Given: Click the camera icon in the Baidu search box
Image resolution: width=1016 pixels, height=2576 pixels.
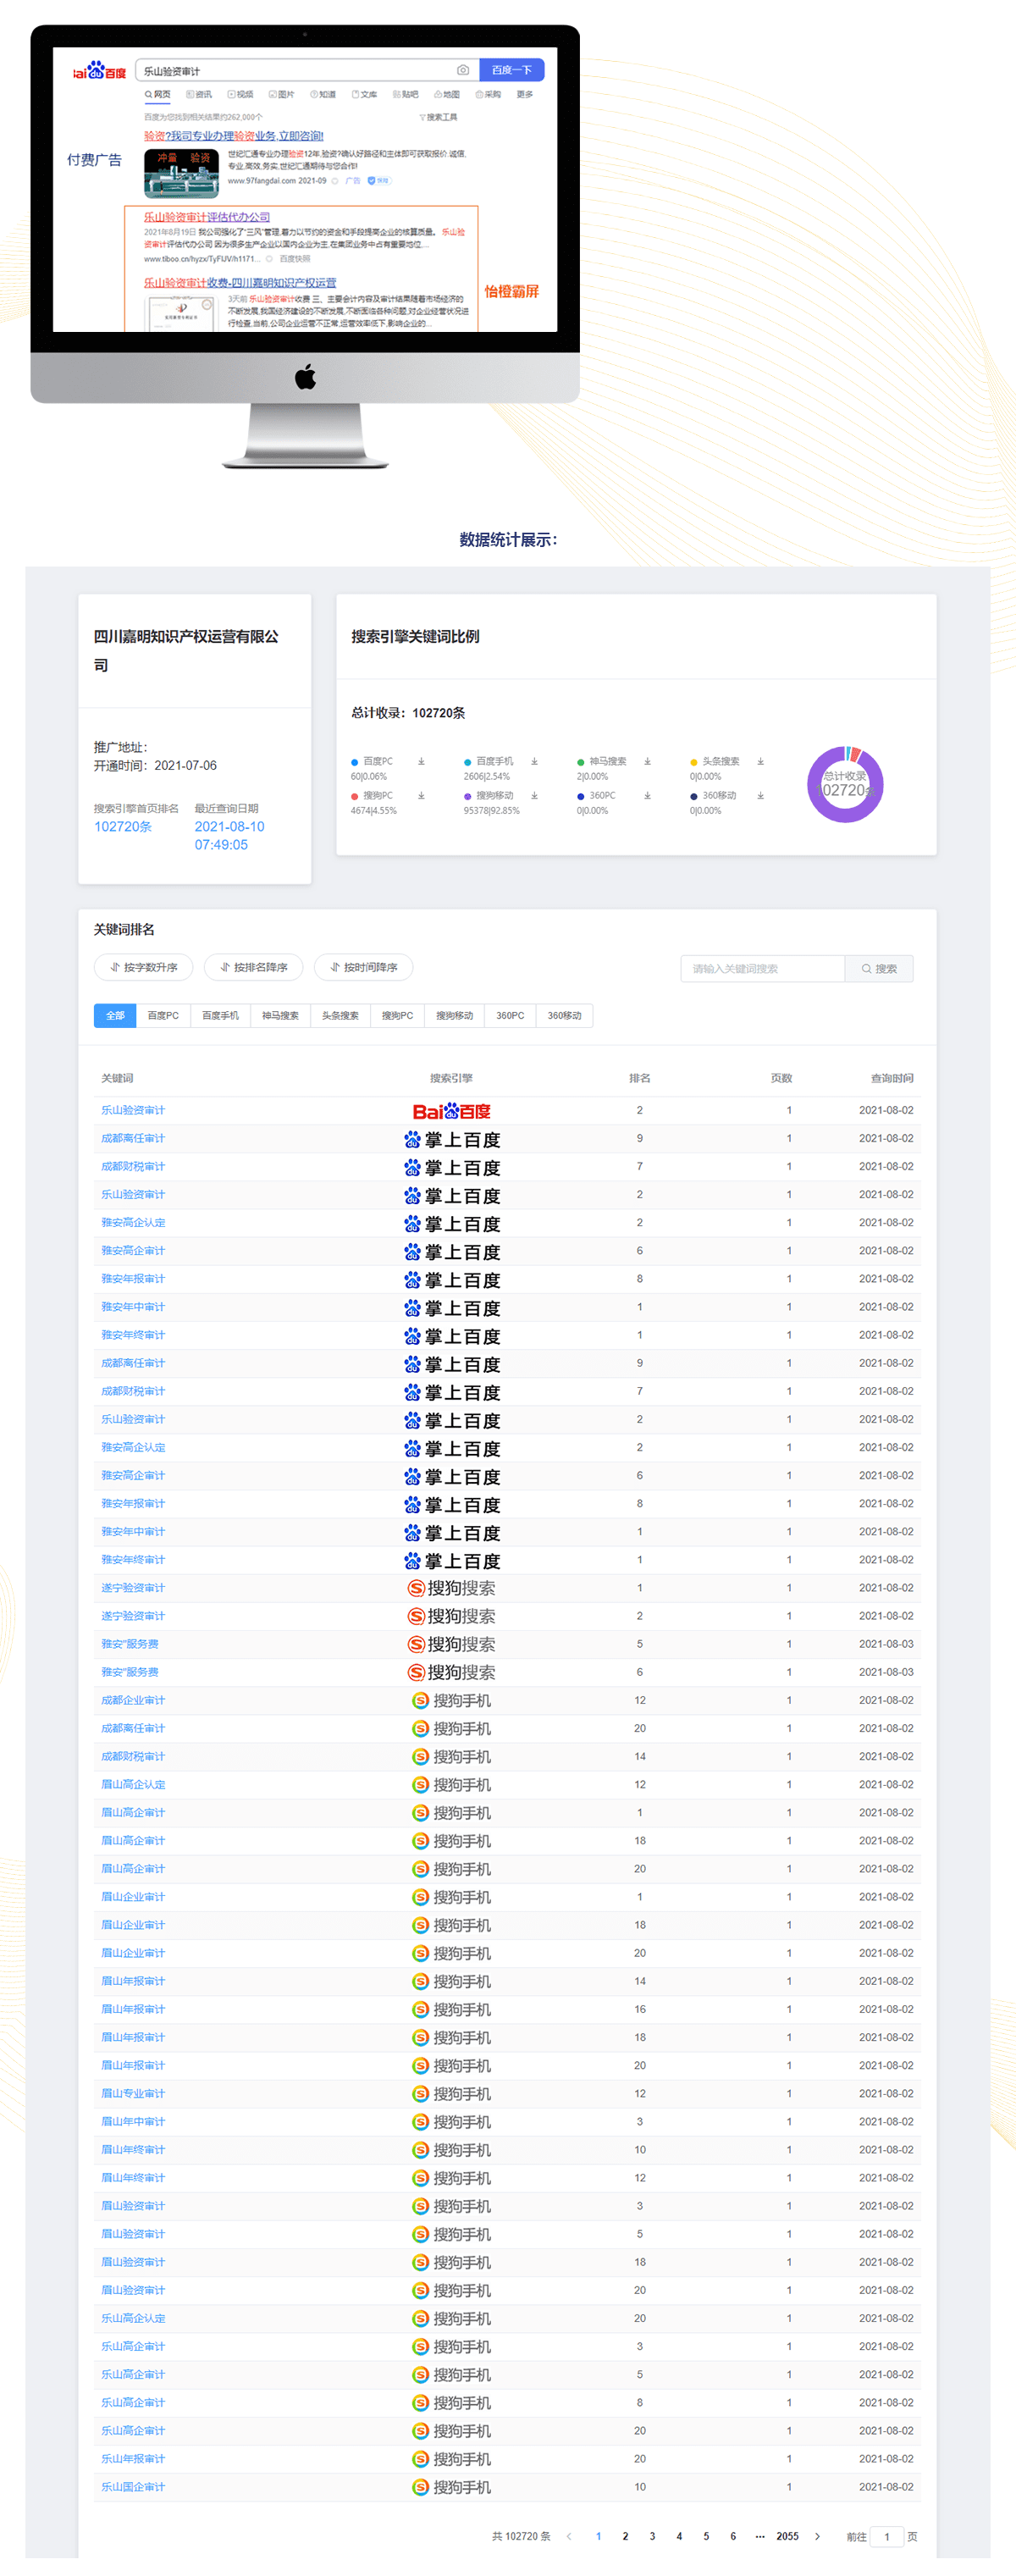Looking at the screenshot, I should tap(463, 70).
